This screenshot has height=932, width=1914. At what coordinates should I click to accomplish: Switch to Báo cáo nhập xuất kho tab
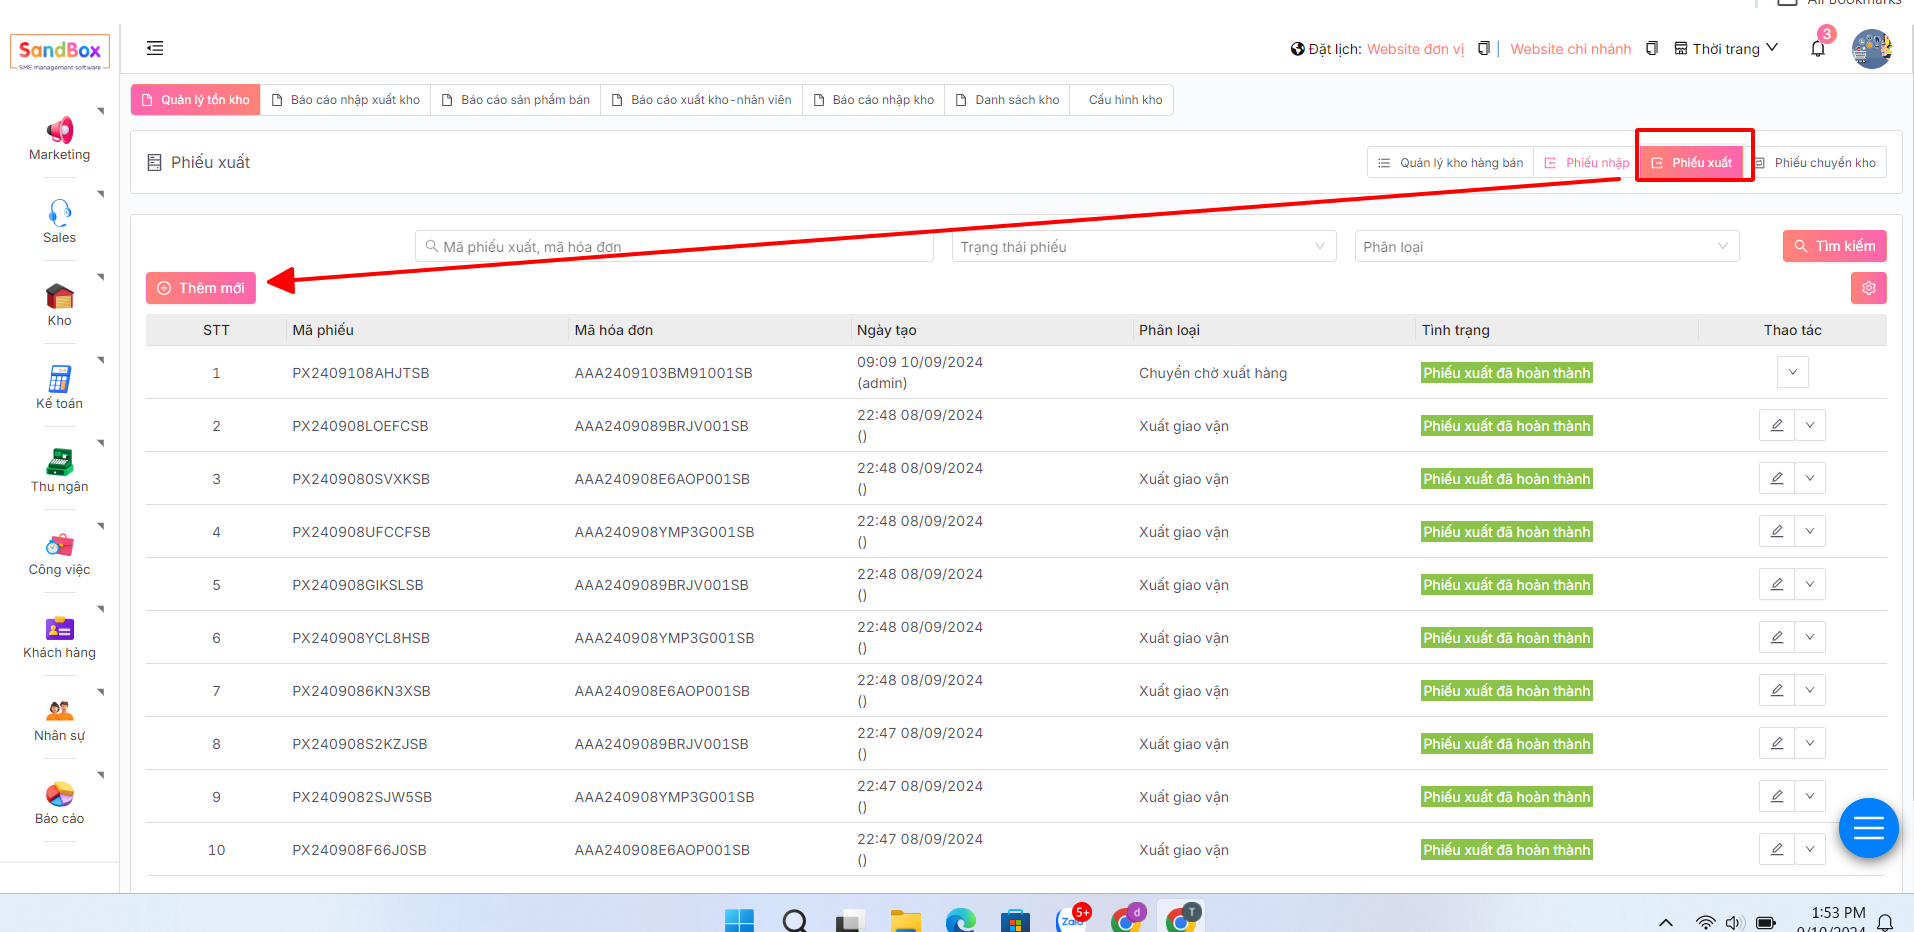[346, 100]
